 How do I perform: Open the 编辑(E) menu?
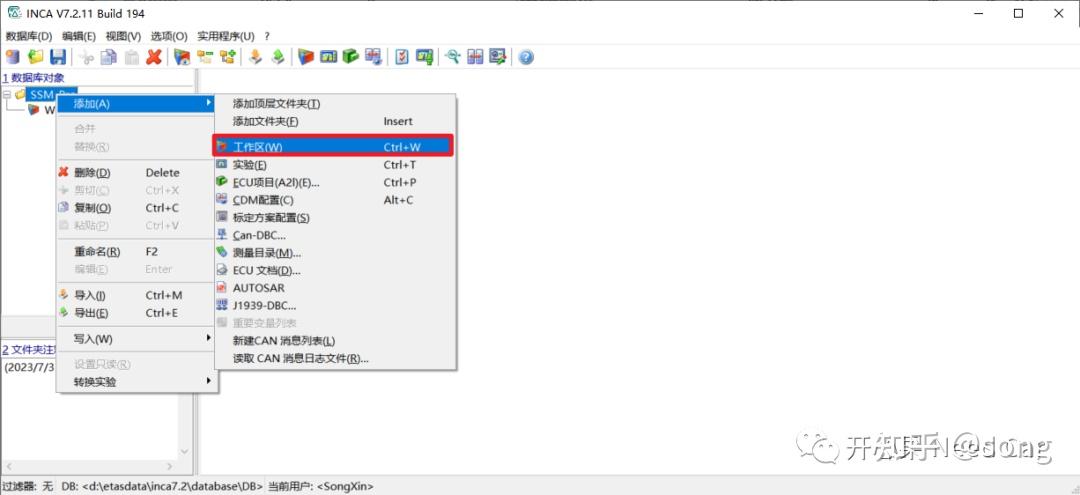pos(79,36)
